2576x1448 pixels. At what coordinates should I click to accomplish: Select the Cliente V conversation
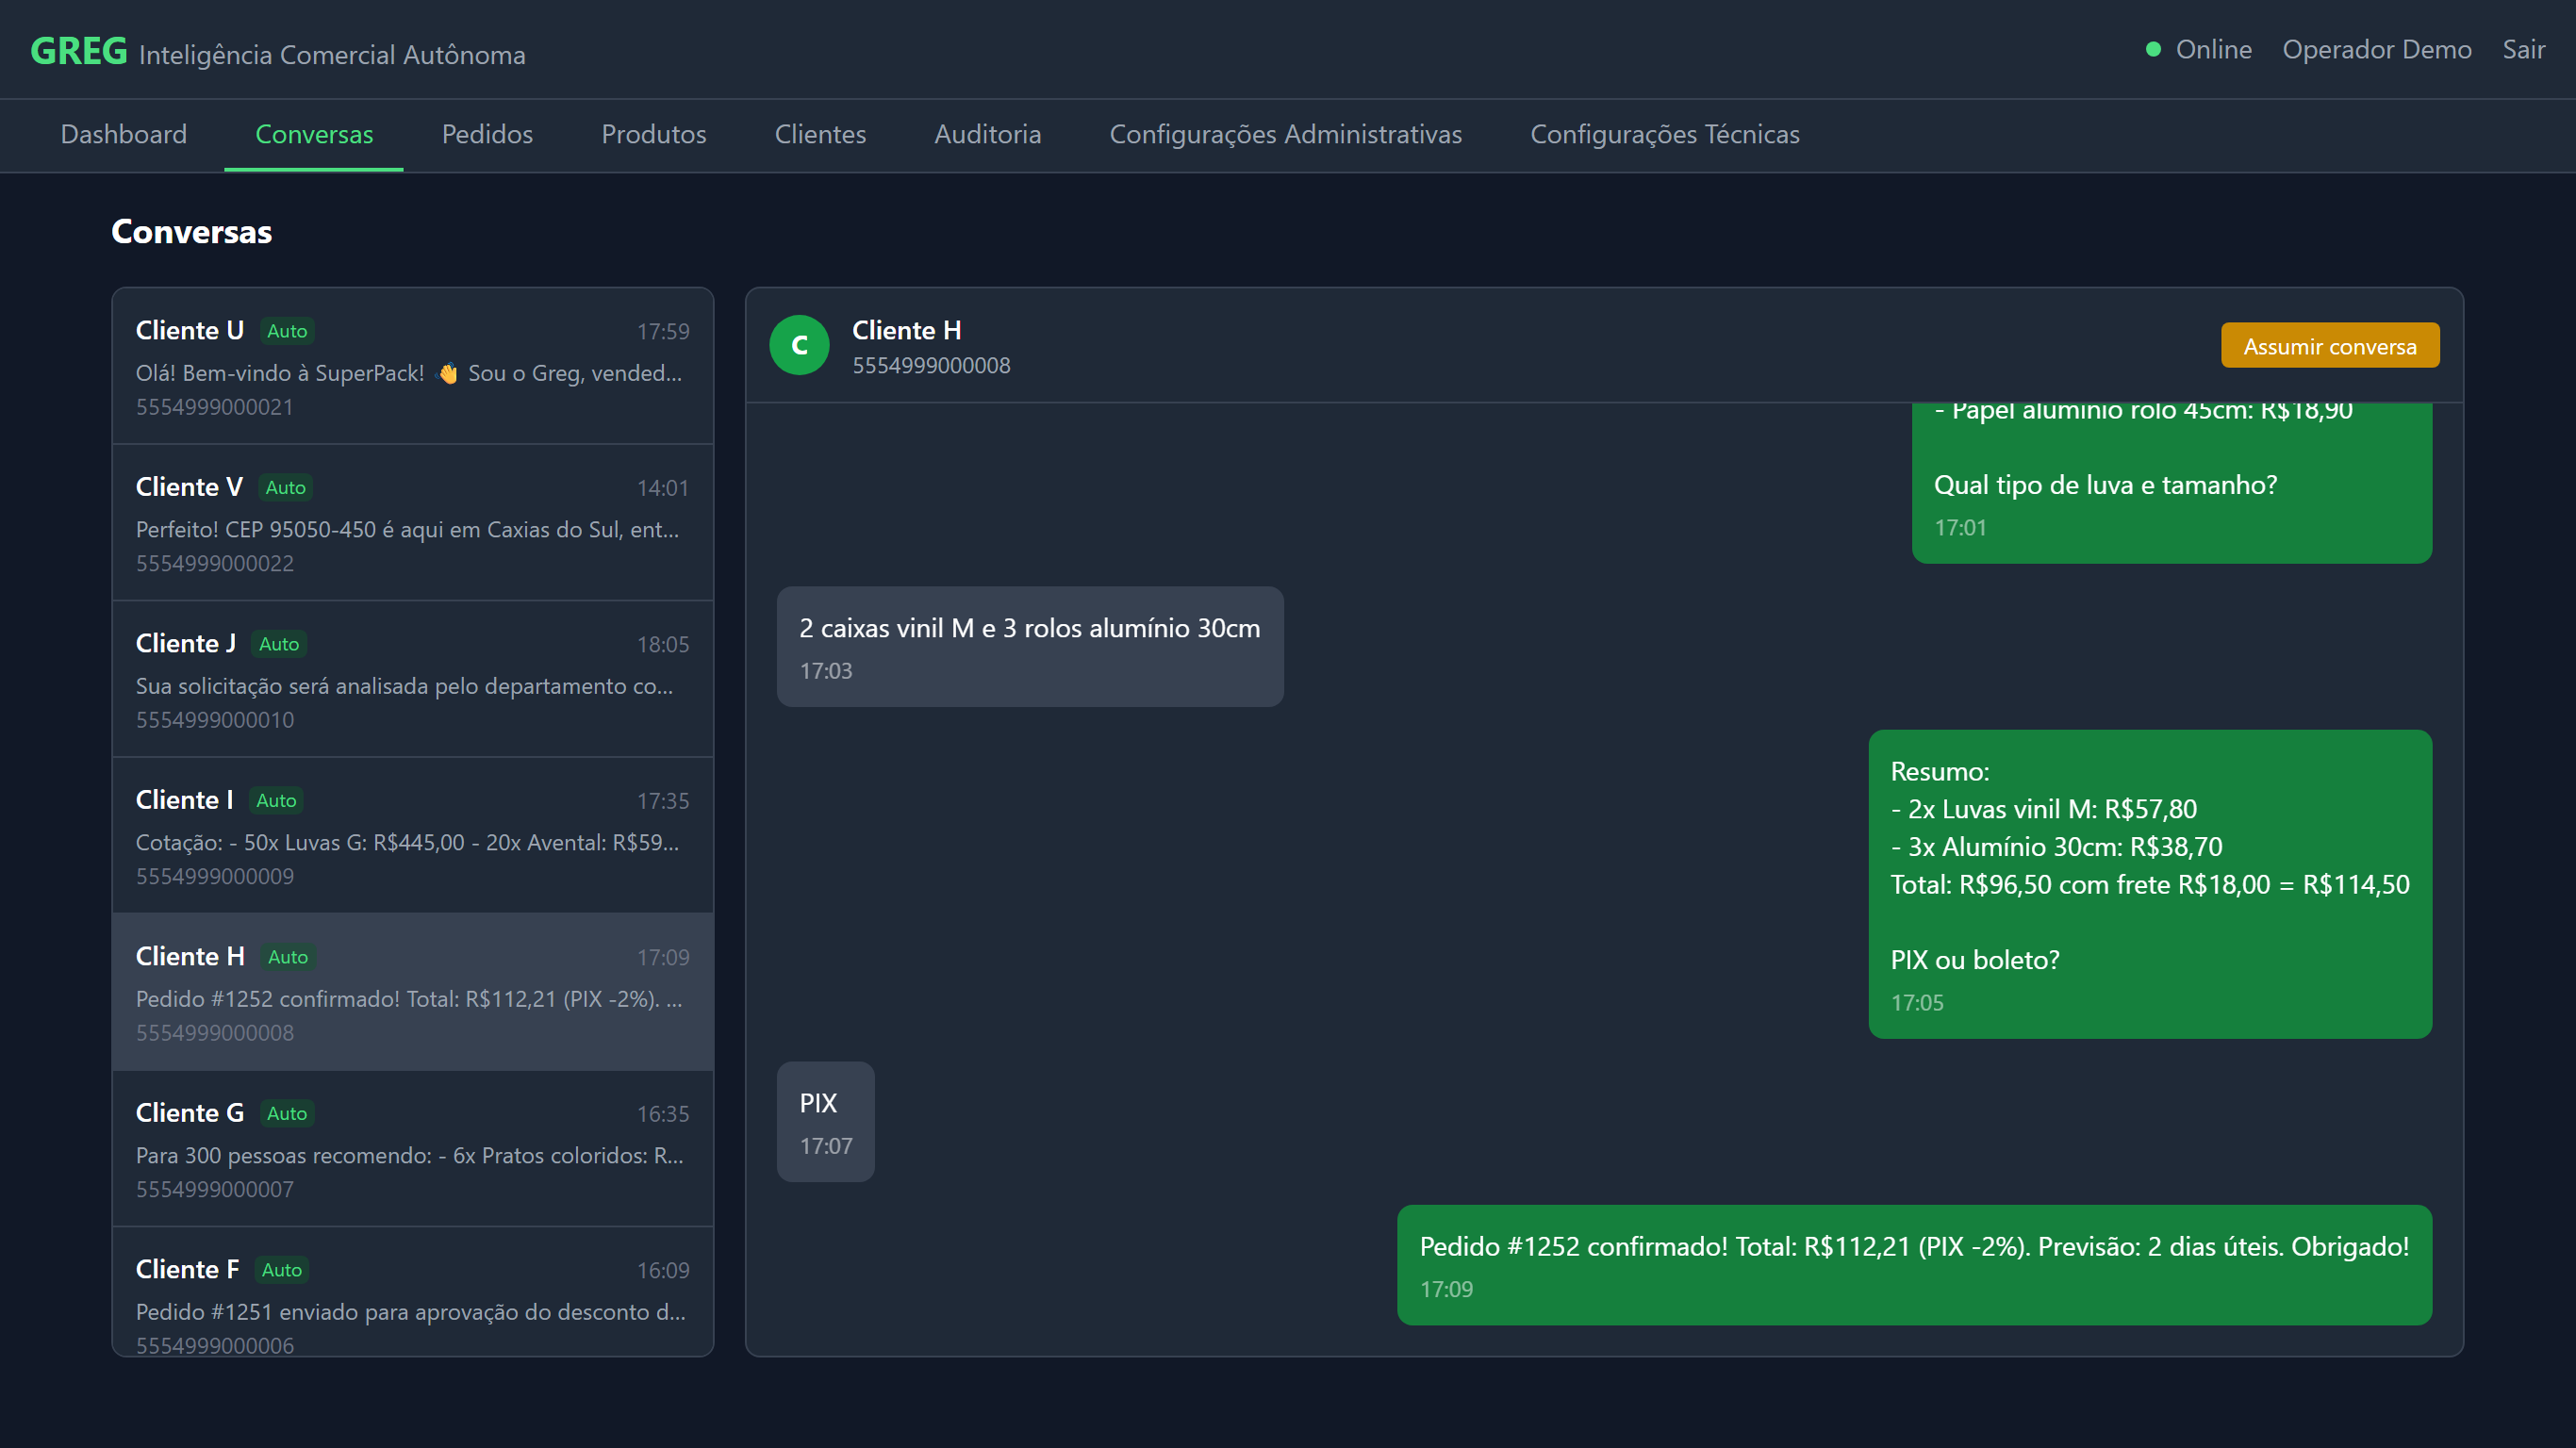pyautogui.click(x=412, y=523)
